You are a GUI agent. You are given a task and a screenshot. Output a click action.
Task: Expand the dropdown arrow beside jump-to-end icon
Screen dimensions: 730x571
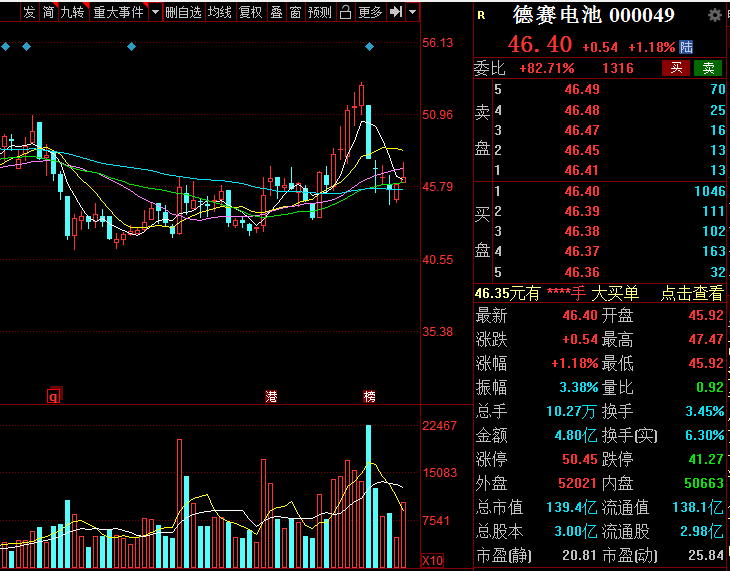pos(412,12)
